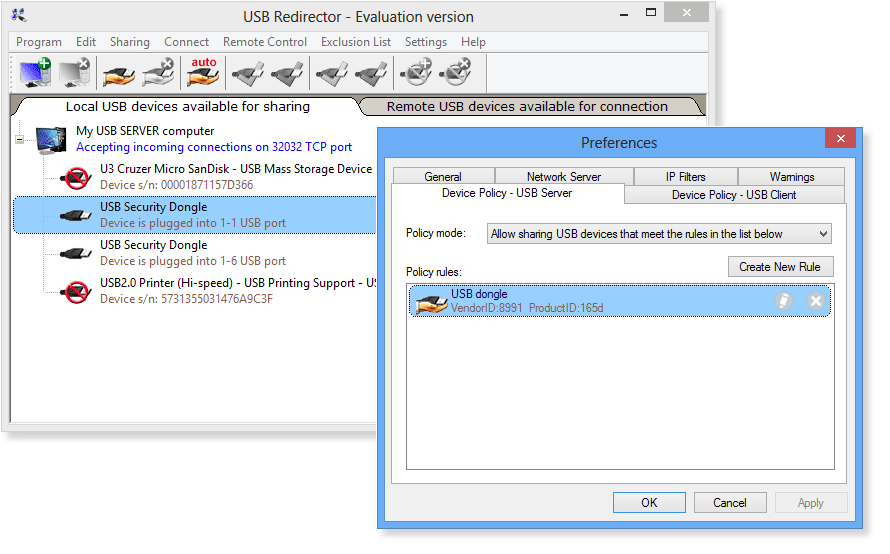Switch to the Network Server tab

(564, 177)
